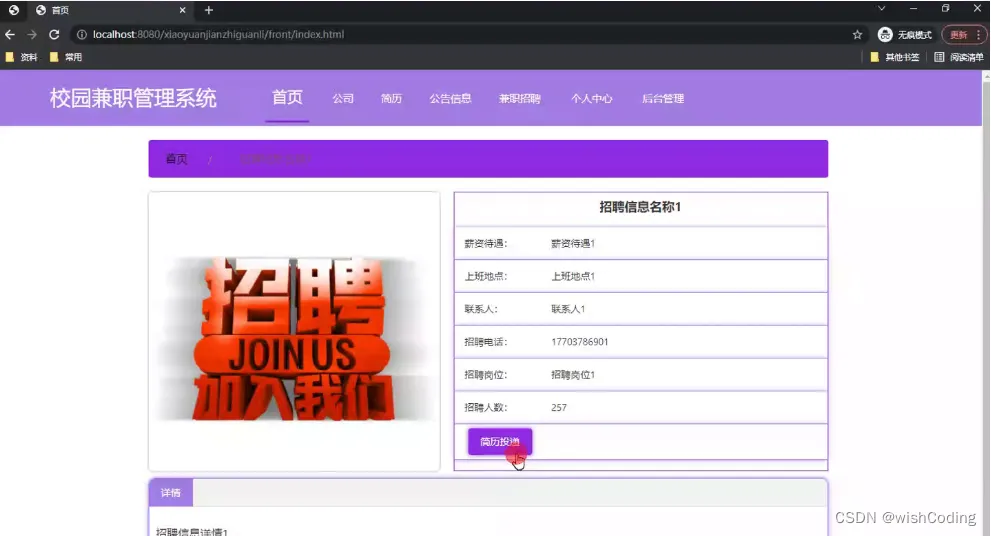
Task: Open the 阅读清单 reading list
Action: point(959,57)
